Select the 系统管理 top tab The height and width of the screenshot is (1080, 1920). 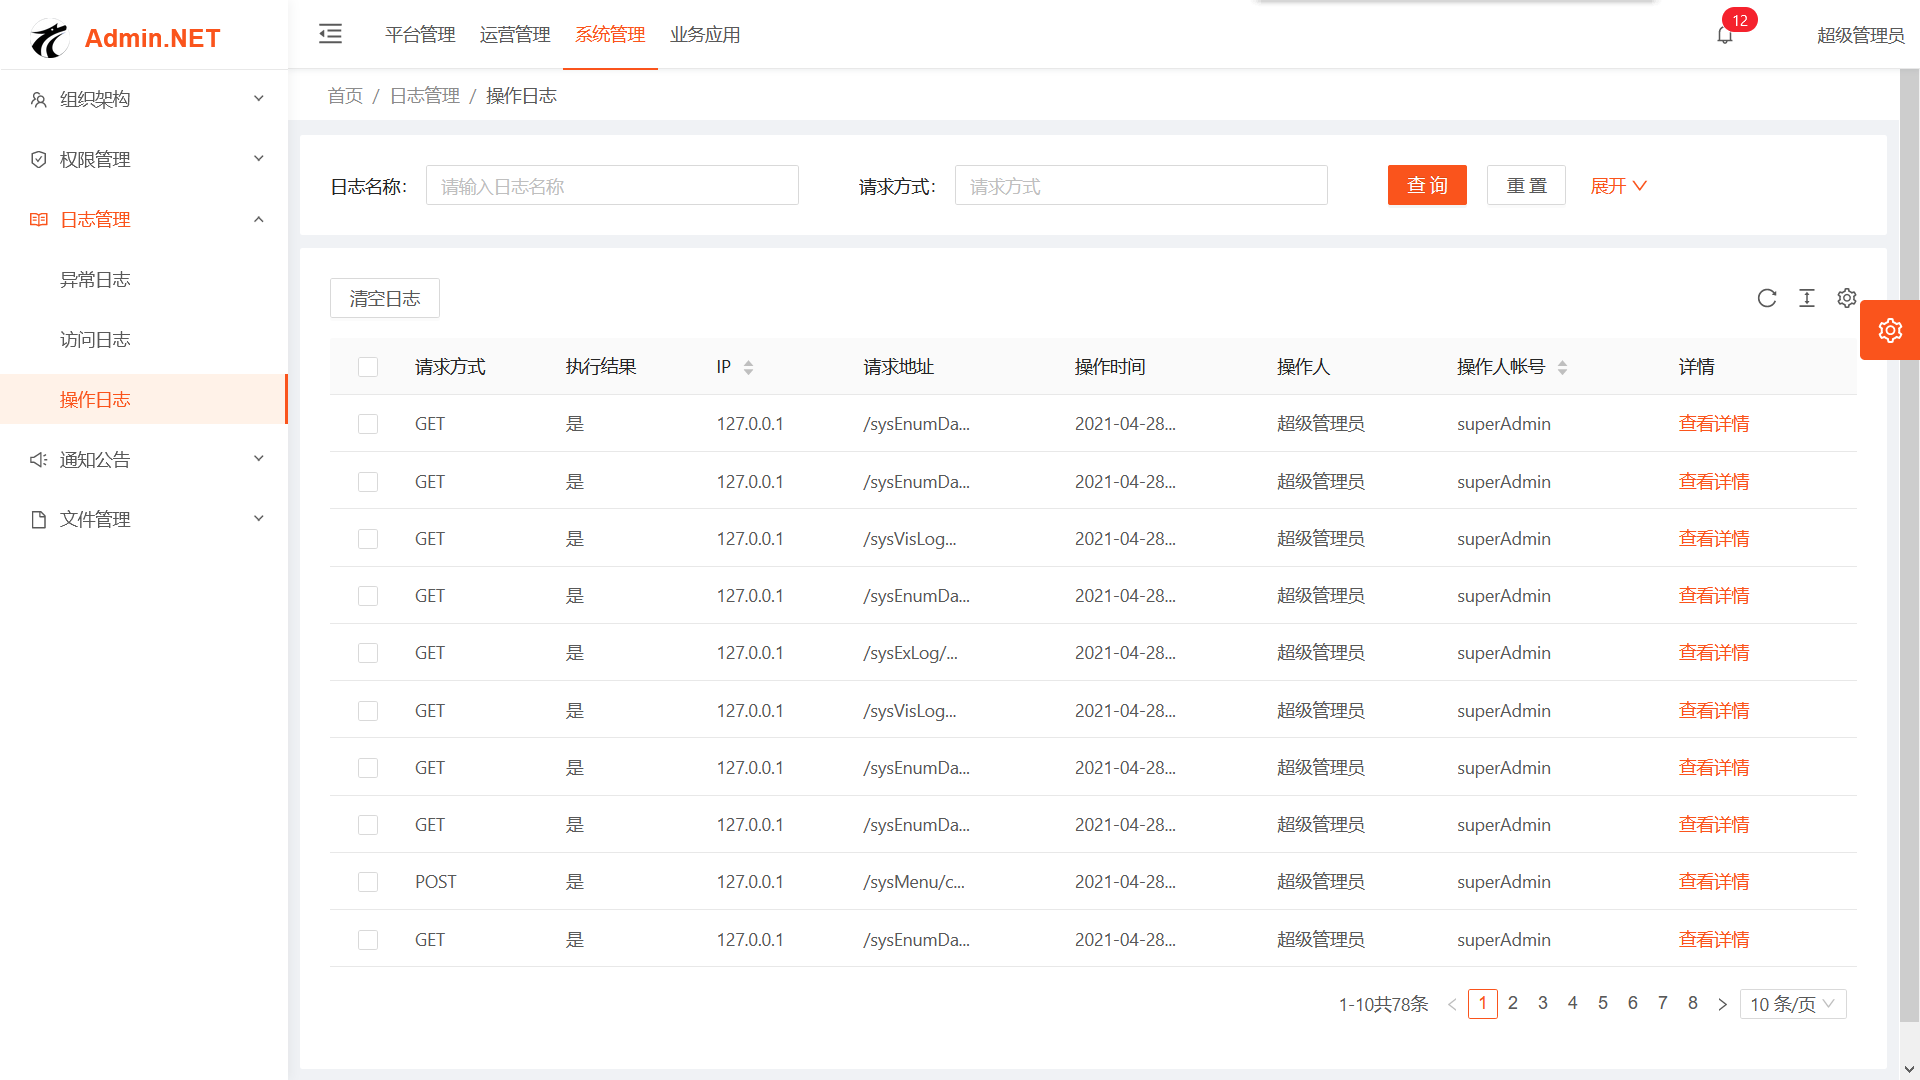click(610, 35)
